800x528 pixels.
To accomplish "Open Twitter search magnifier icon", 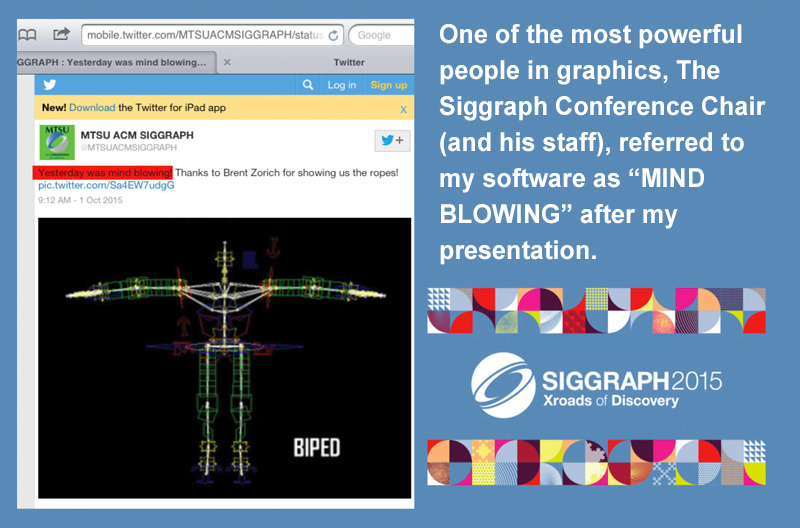I will (308, 85).
